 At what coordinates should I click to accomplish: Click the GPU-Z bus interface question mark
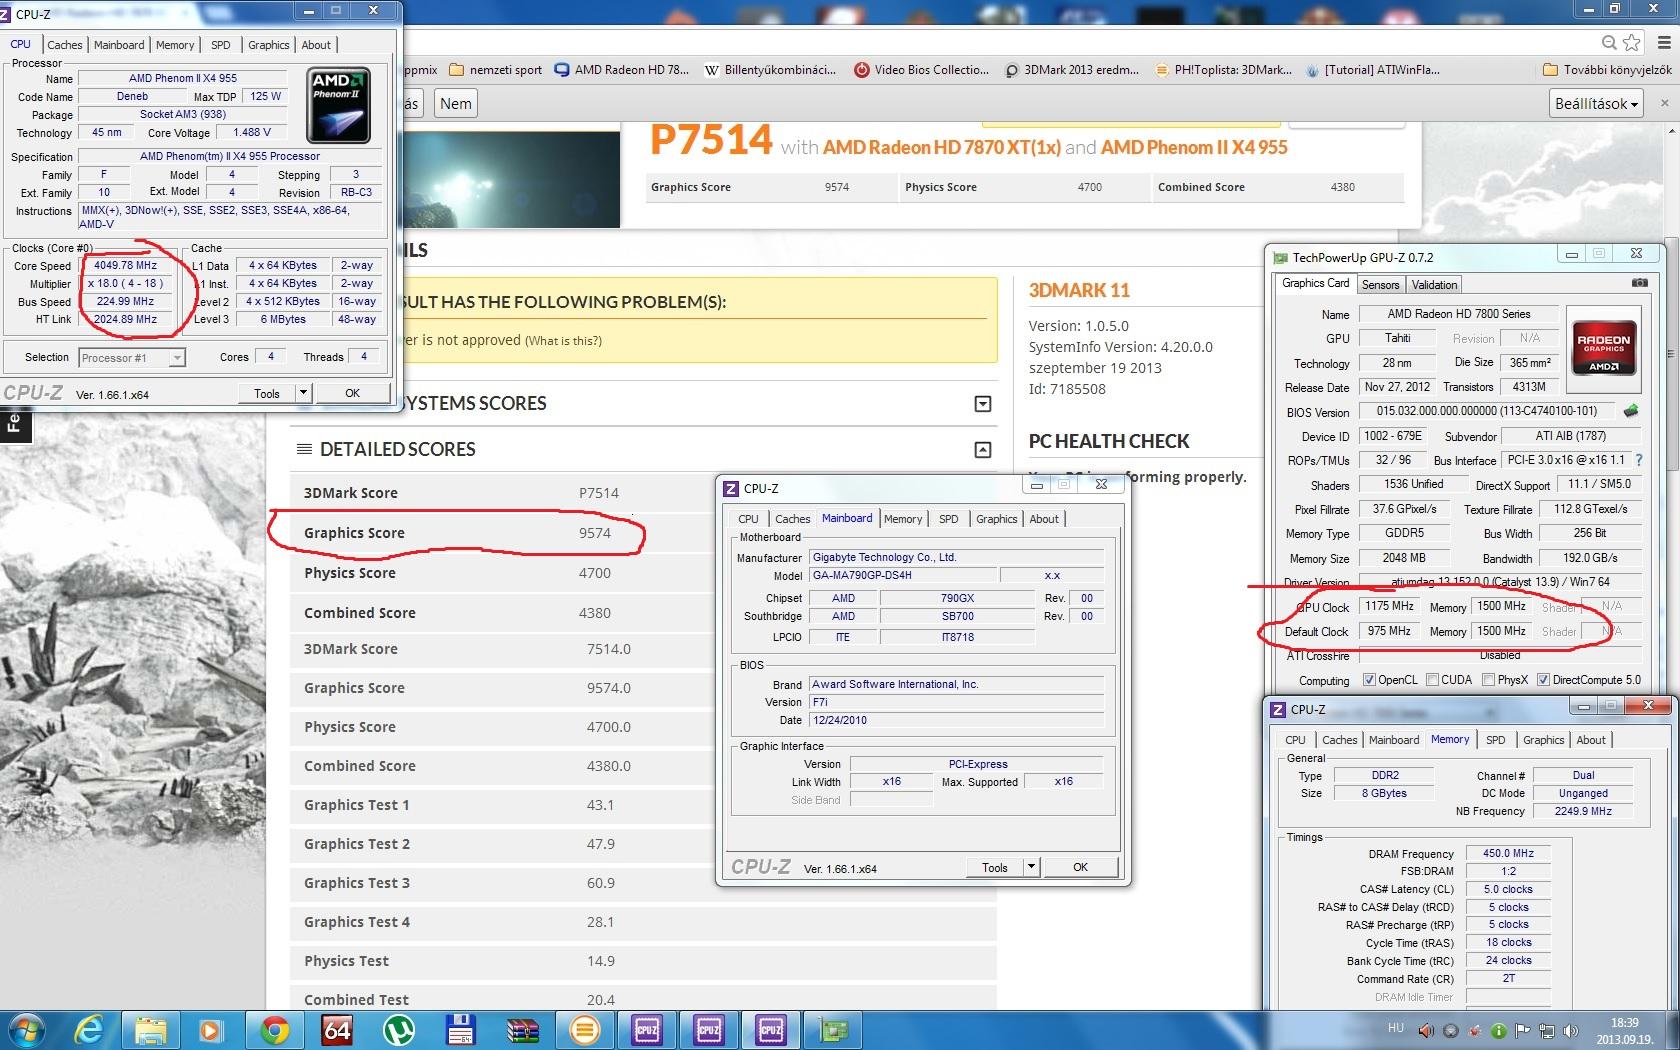[x=1639, y=460]
